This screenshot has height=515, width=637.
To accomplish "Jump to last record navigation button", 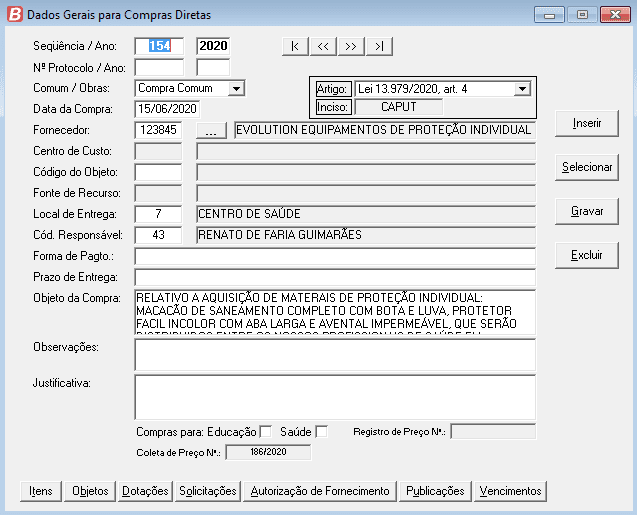I will (x=377, y=46).
